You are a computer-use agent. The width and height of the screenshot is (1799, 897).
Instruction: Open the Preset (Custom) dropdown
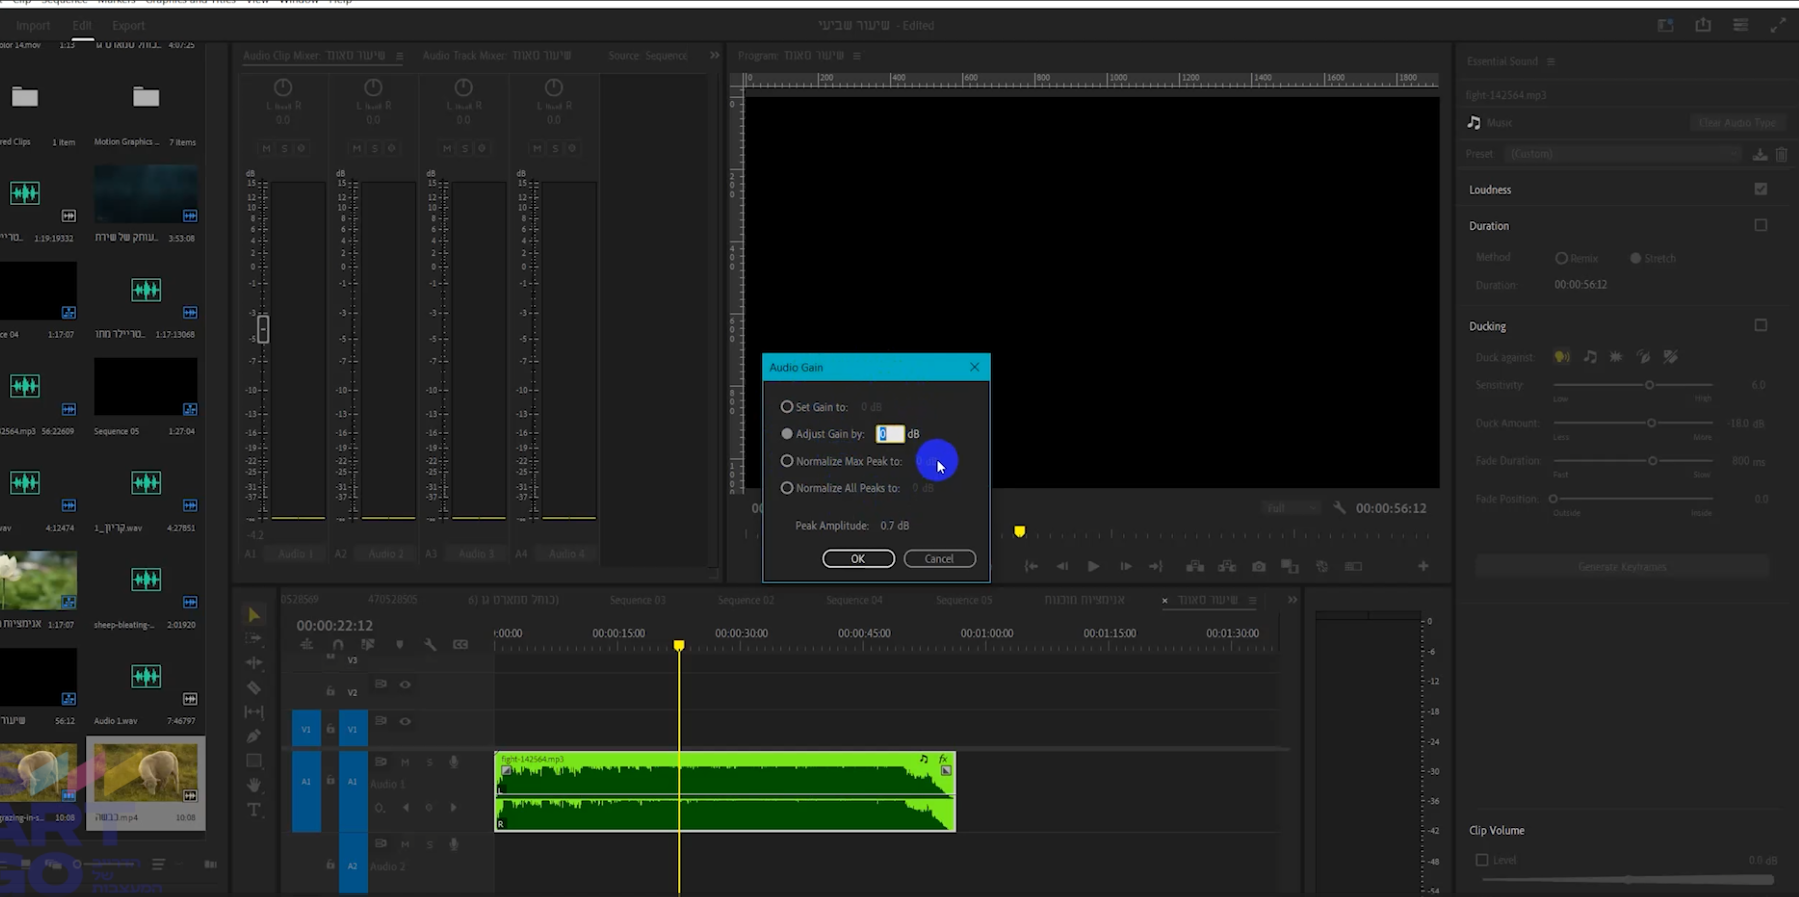[x=1622, y=154]
